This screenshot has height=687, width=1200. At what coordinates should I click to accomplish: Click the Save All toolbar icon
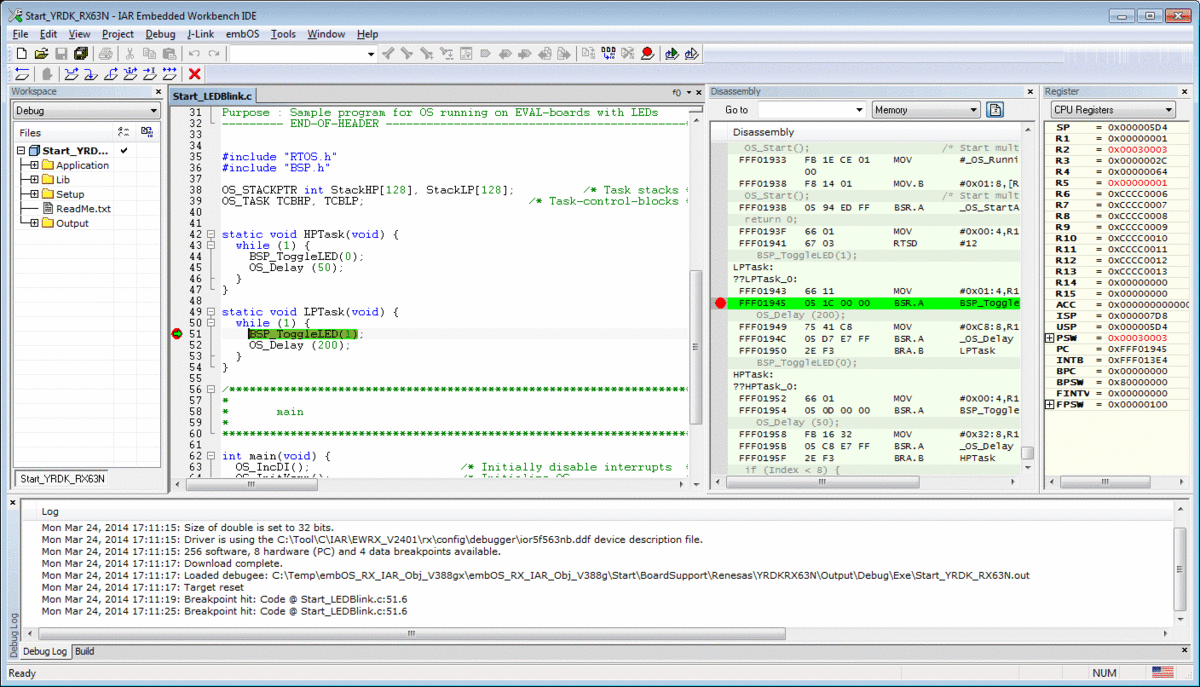pos(81,54)
